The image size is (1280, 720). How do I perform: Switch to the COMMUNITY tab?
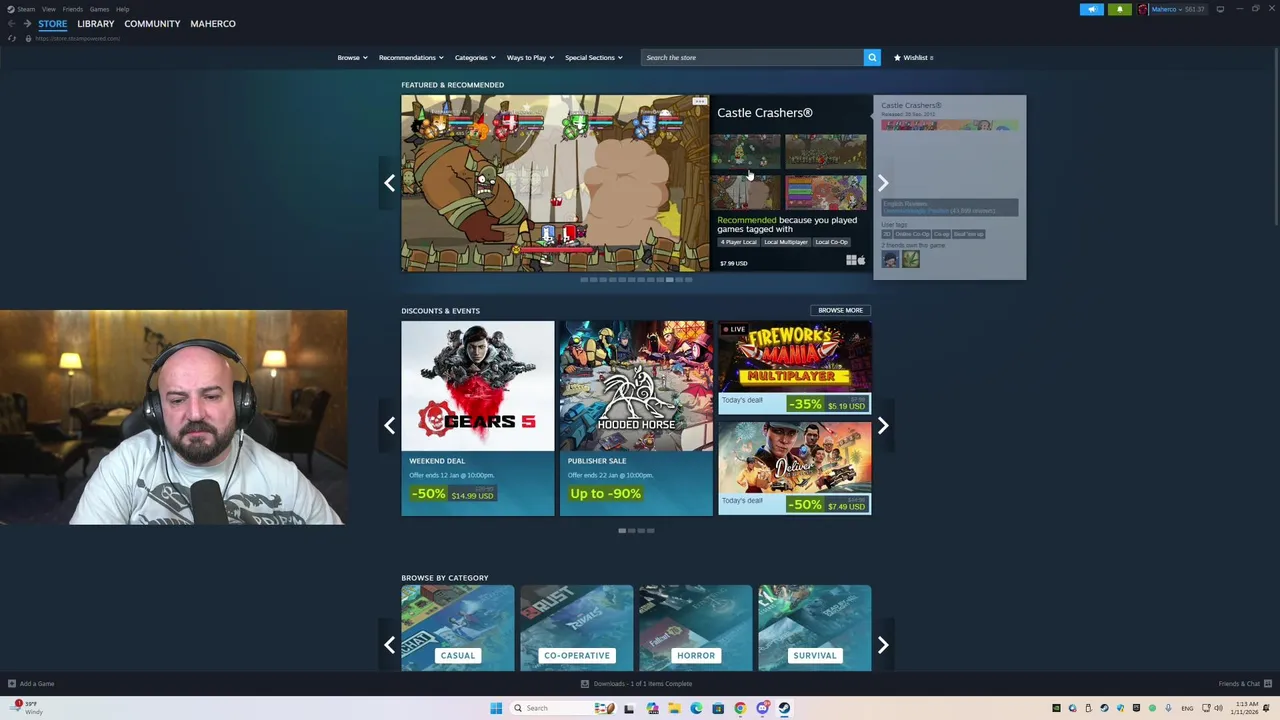[152, 24]
